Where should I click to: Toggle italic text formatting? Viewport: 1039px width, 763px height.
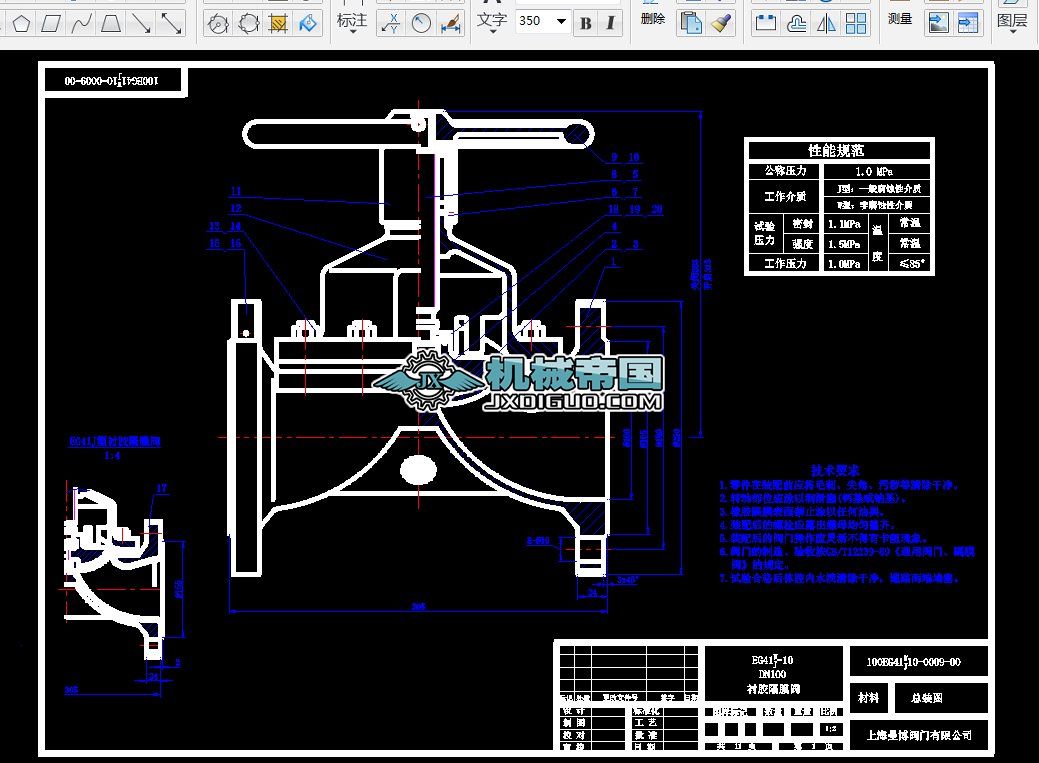pyautogui.click(x=610, y=23)
